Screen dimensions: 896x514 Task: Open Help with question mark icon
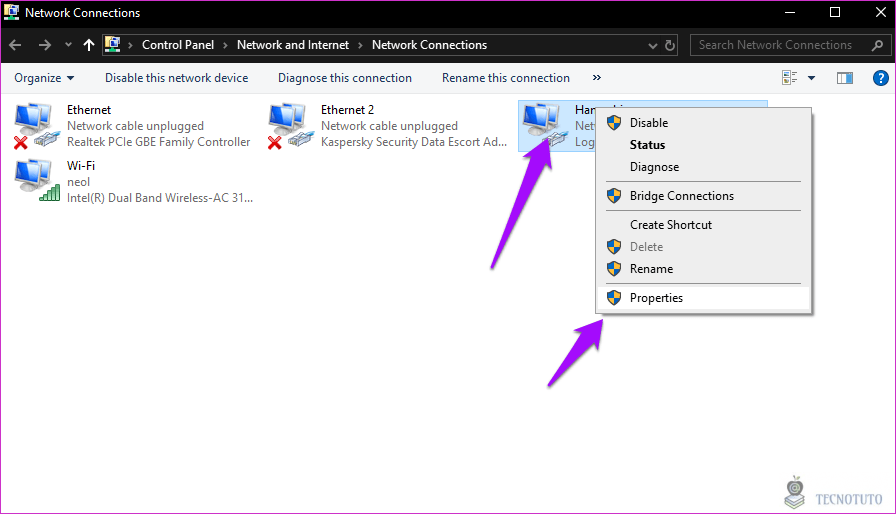[881, 78]
